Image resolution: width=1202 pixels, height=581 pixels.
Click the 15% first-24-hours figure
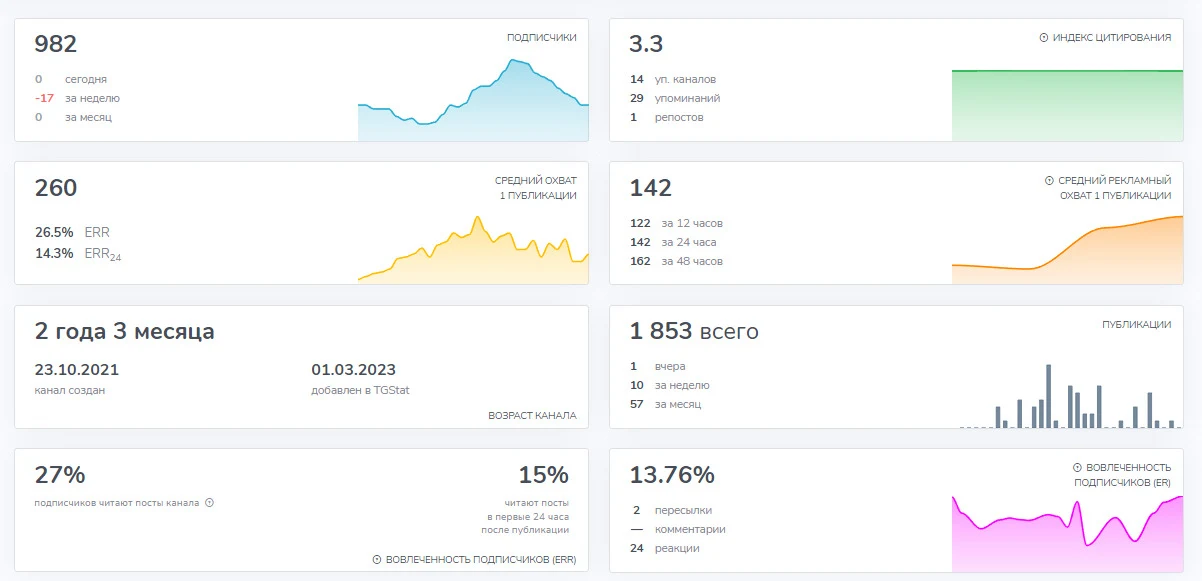pos(543,475)
